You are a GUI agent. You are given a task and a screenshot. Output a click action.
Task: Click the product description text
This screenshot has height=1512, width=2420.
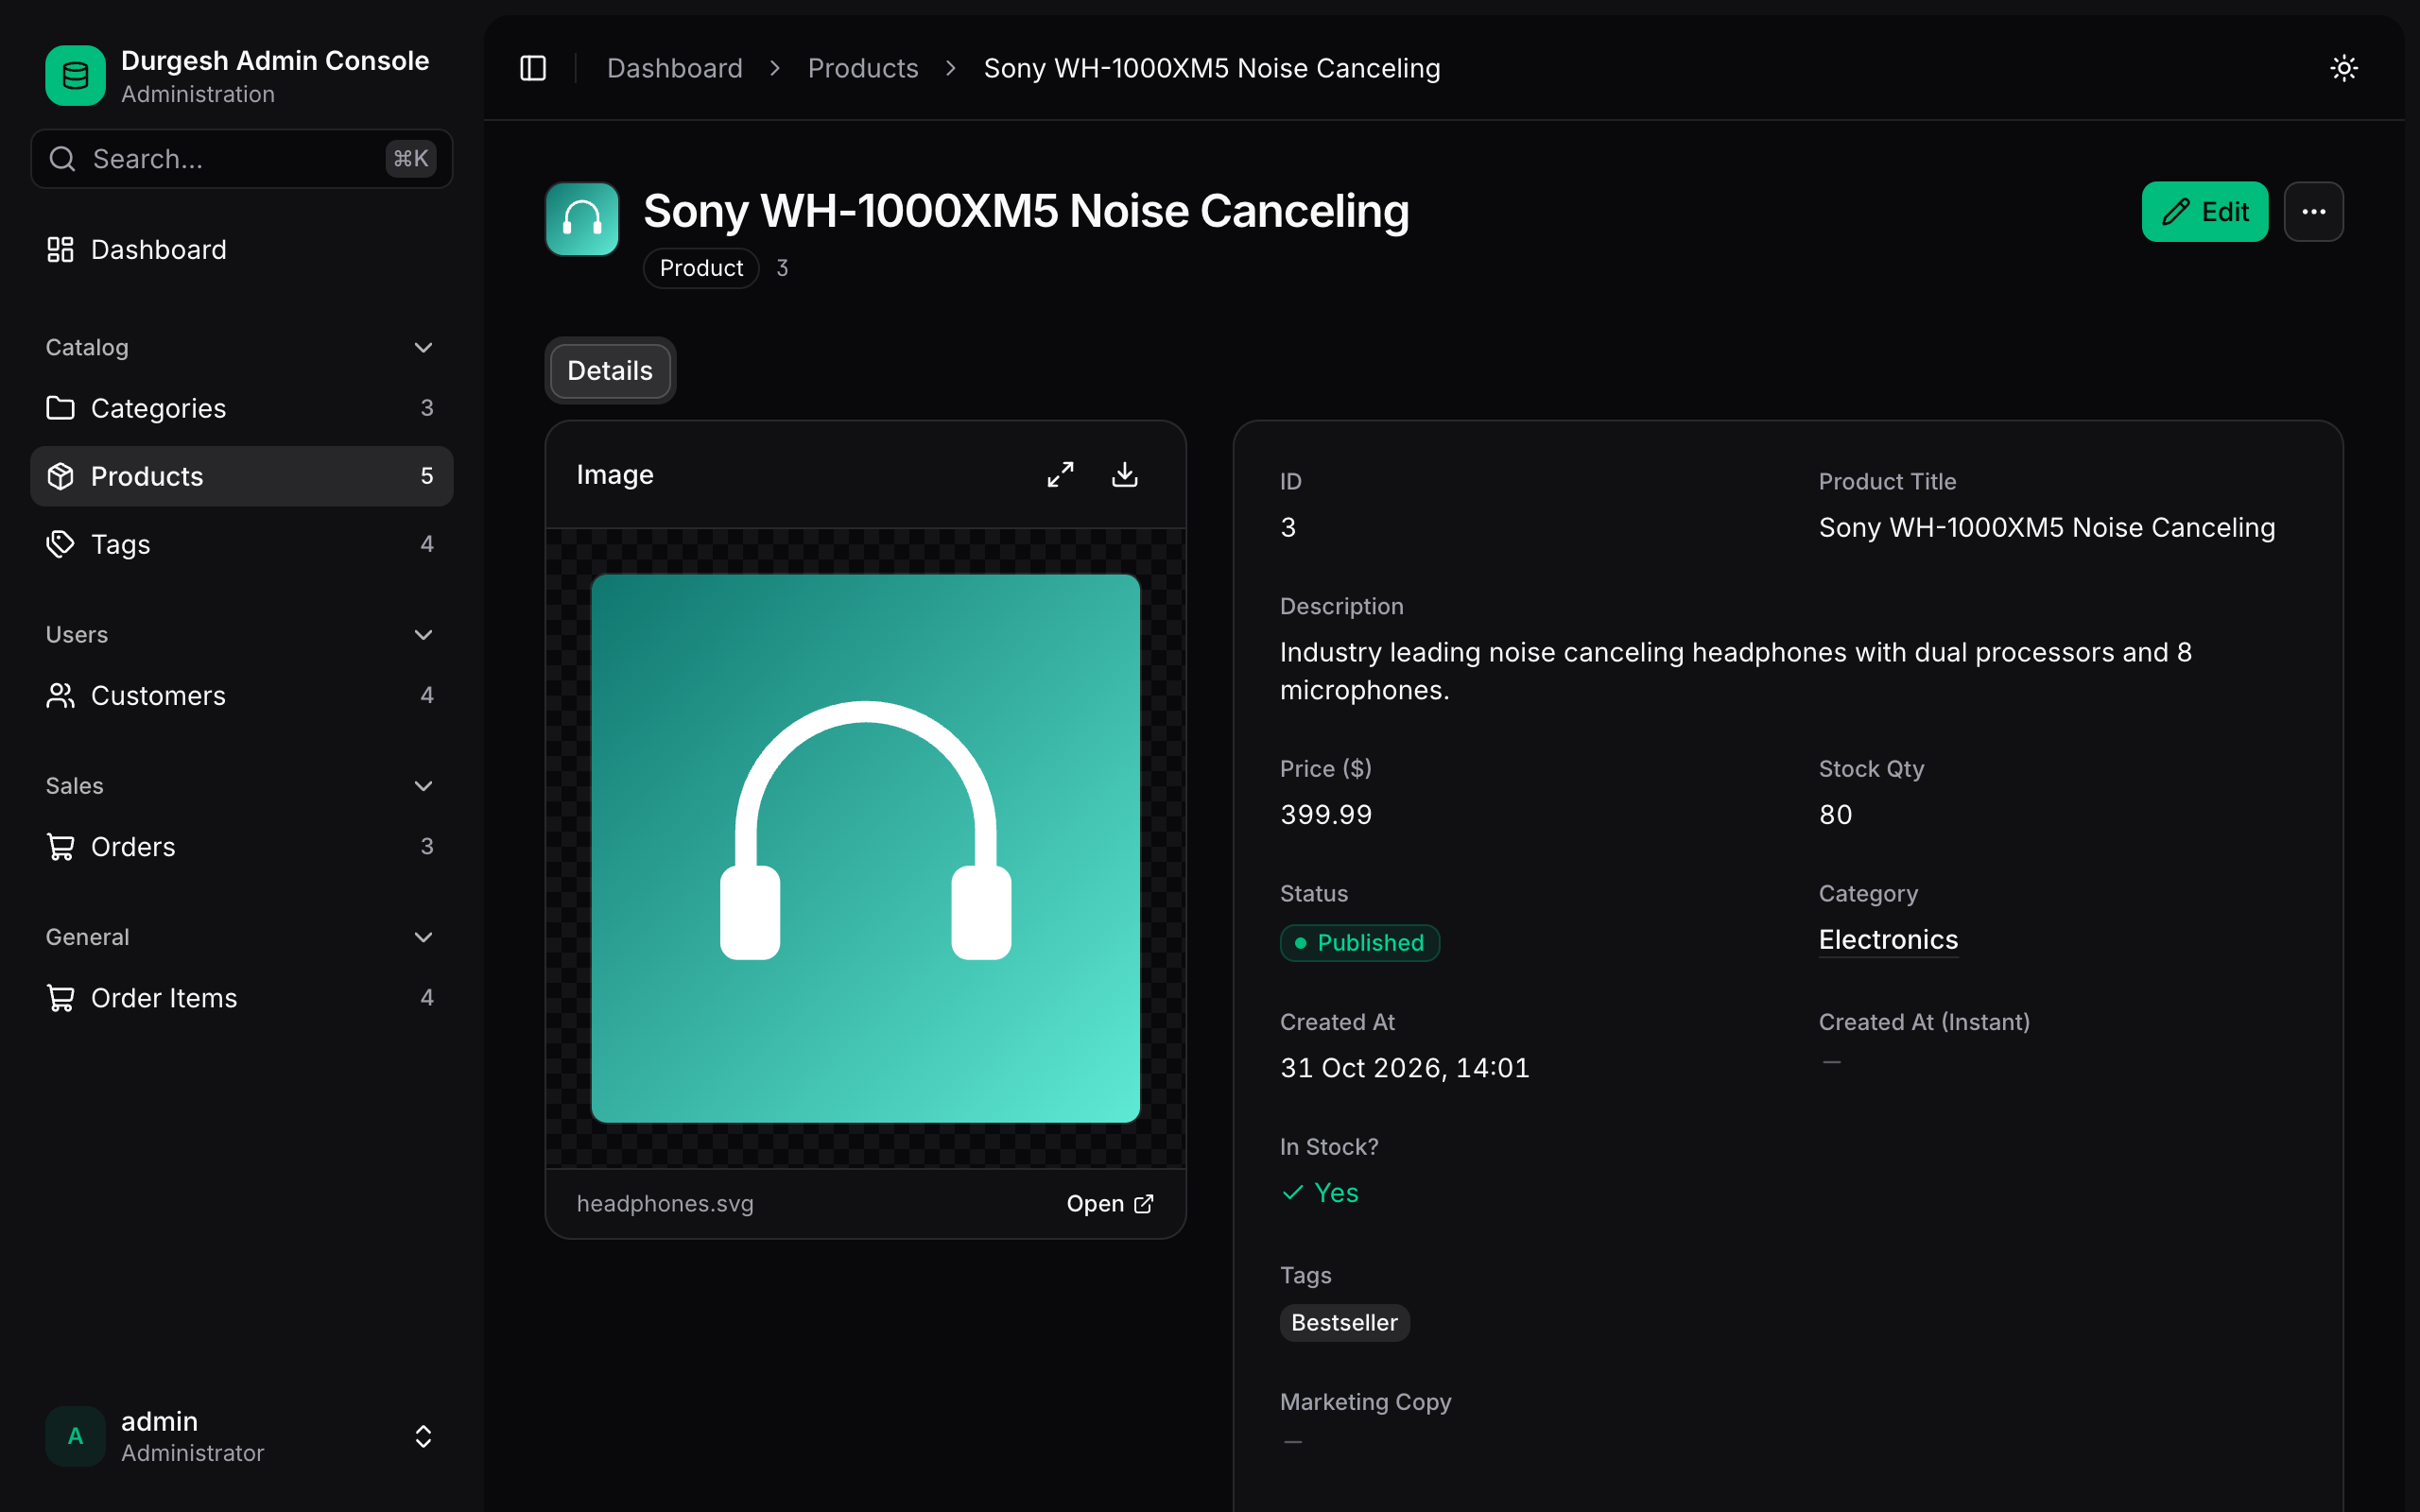(1736, 671)
